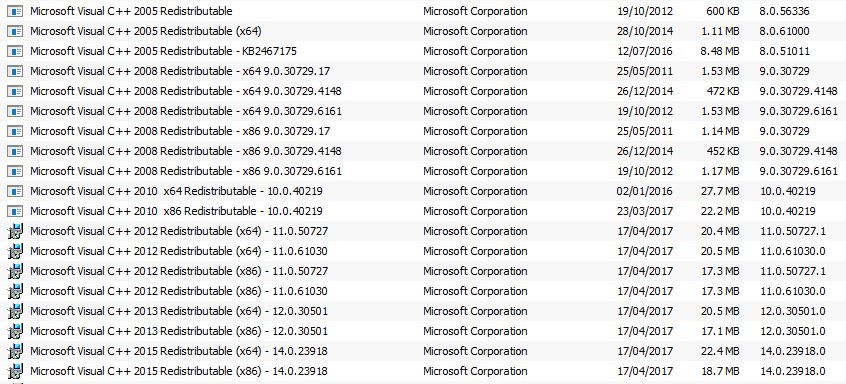Select 2012 Redistributable (x64) - 11.0.50727 name
This screenshot has width=846, height=384.
[x=179, y=231]
